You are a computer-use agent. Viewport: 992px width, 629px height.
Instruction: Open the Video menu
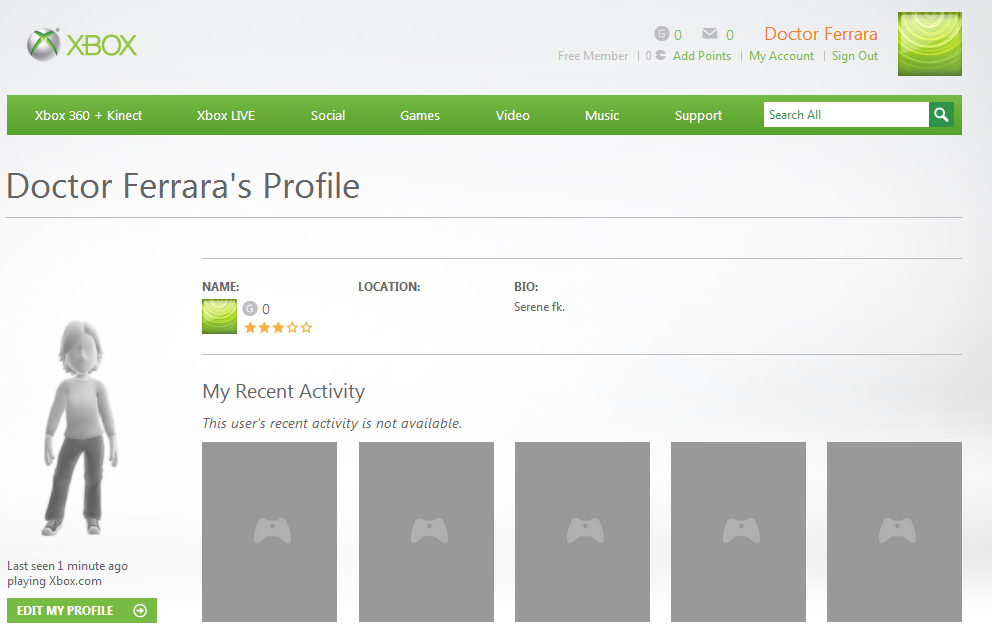pos(512,115)
